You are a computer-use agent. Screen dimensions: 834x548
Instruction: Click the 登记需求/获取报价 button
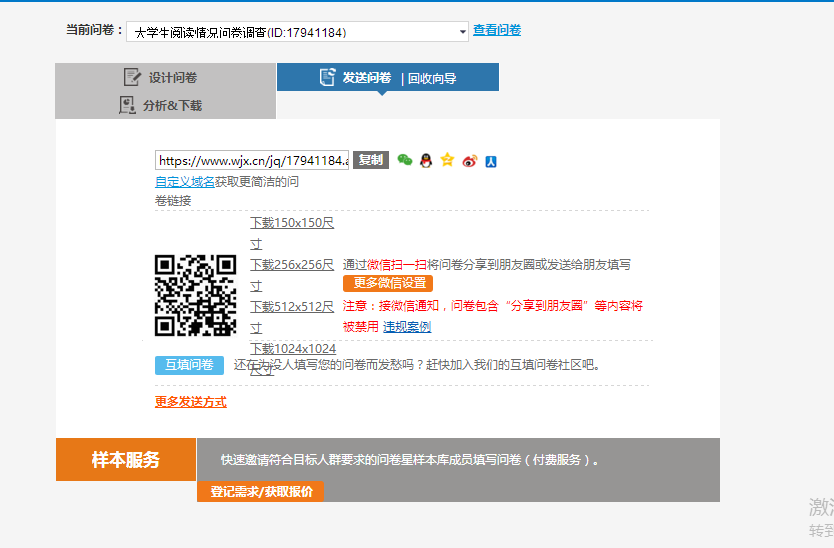pos(261,491)
